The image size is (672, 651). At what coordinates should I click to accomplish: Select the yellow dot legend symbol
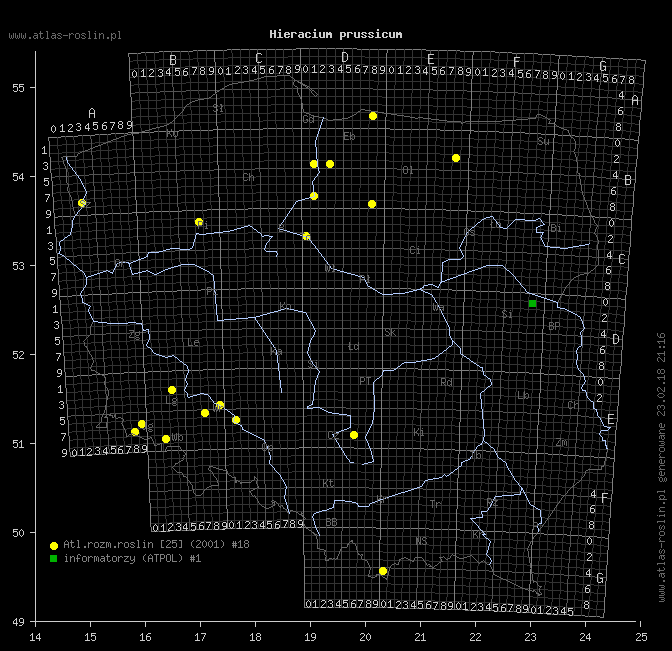[x=54, y=546]
